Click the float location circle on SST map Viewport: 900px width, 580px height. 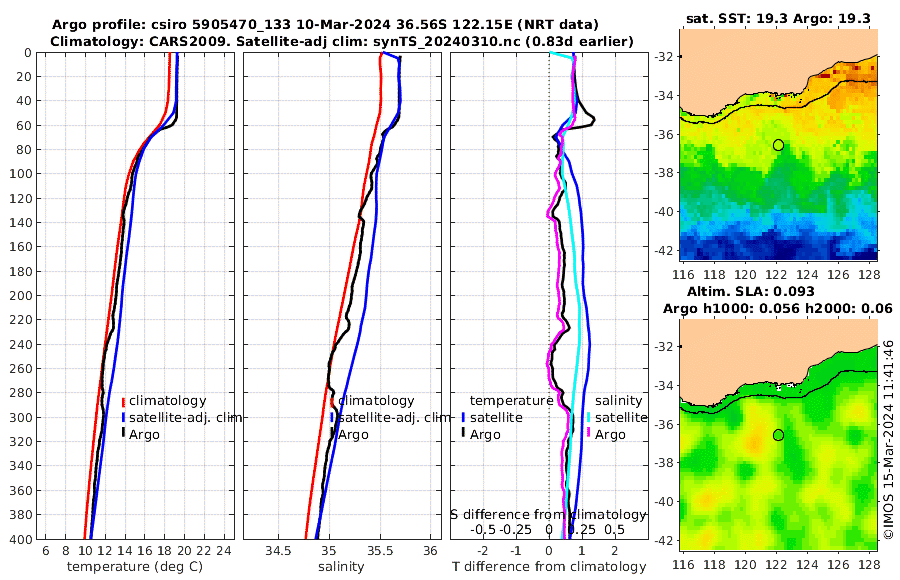778,145
